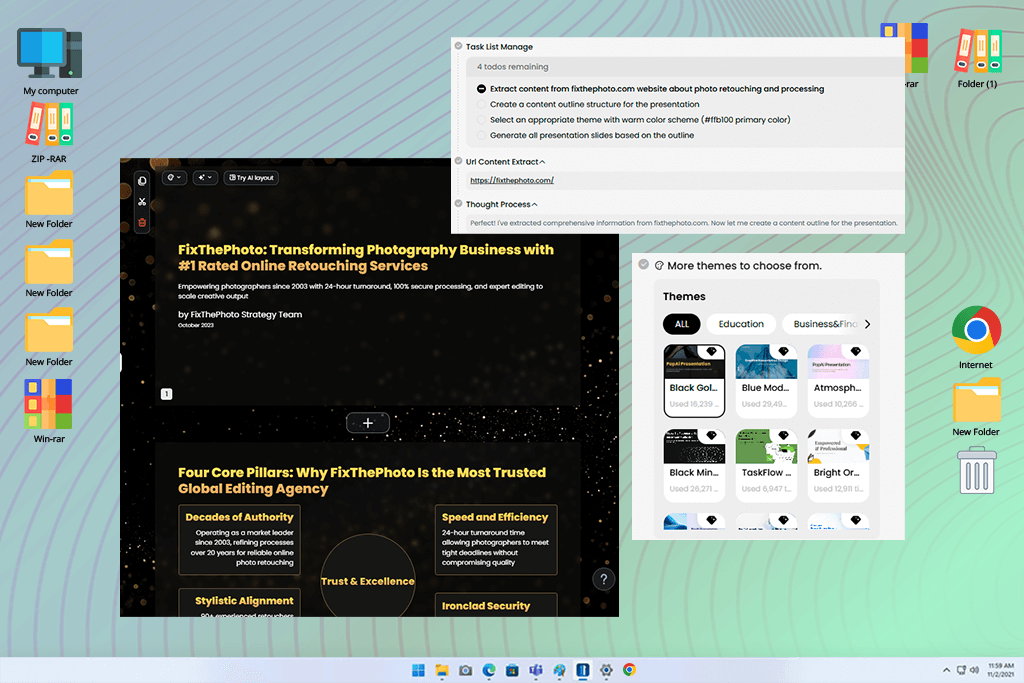
Task: Open the Recycle Bin desktop icon
Action: pos(976,470)
